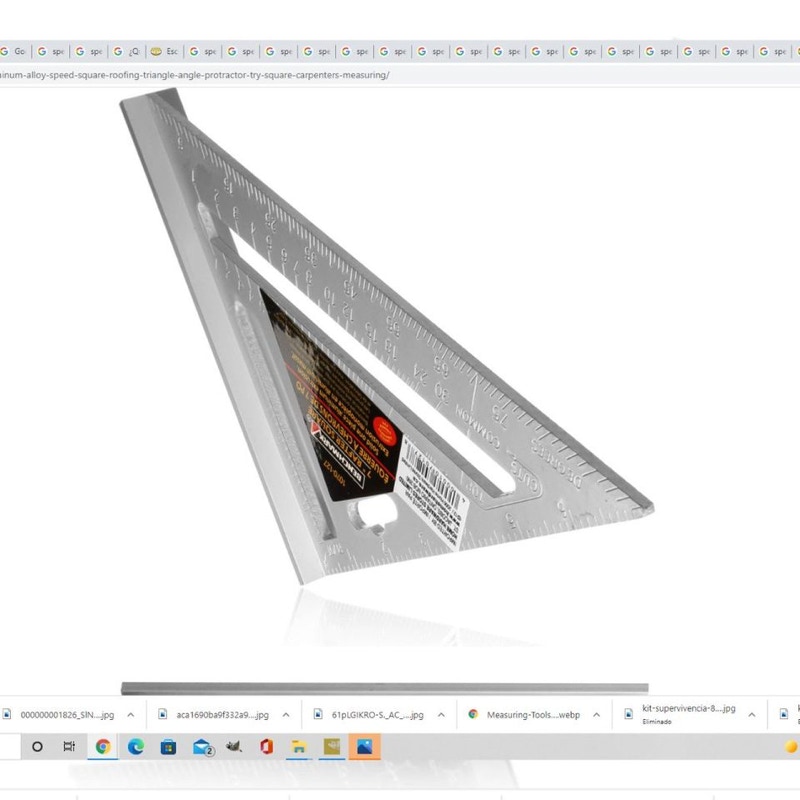The image size is (800, 800).
Task: Open the Mail app with 2 unread
Action: tap(202, 746)
